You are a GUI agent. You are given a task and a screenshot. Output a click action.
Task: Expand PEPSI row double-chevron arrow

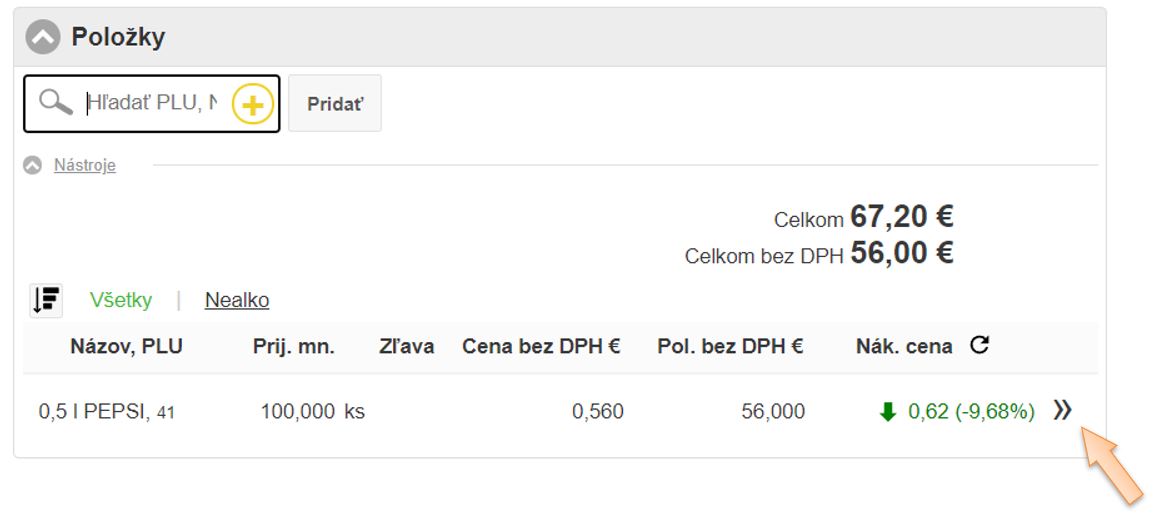[x=1062, y=410]
